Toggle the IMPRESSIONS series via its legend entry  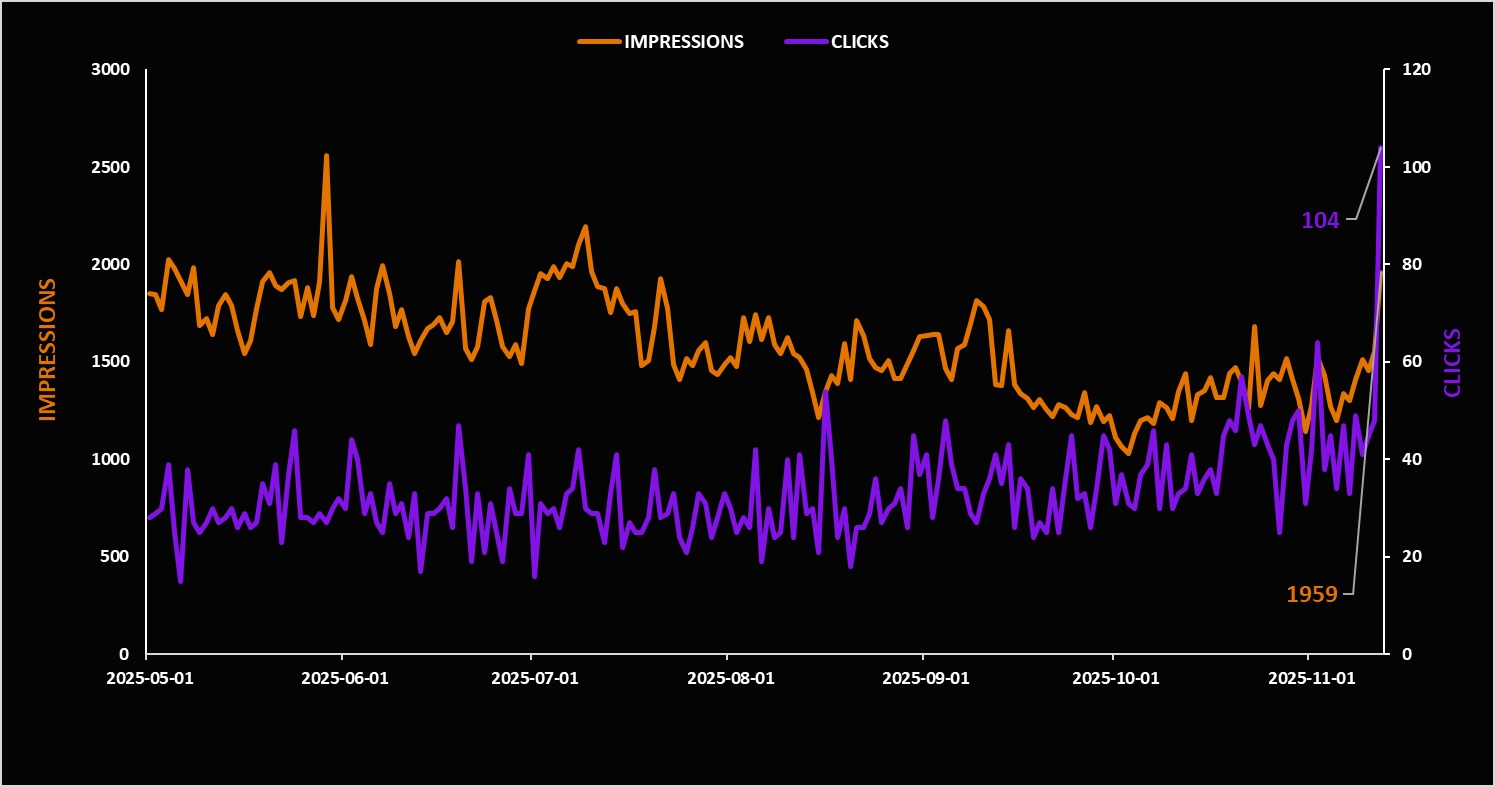tap(684, 42)
